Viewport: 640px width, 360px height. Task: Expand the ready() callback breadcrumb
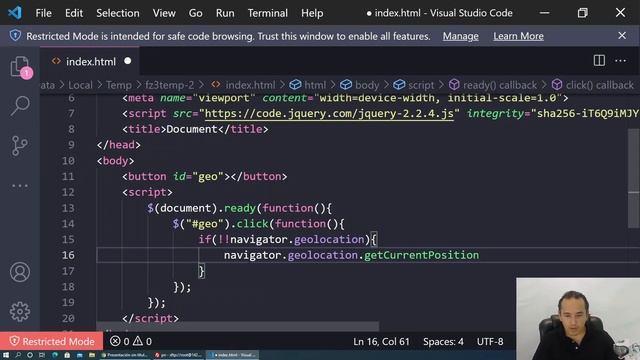(493, 85)
